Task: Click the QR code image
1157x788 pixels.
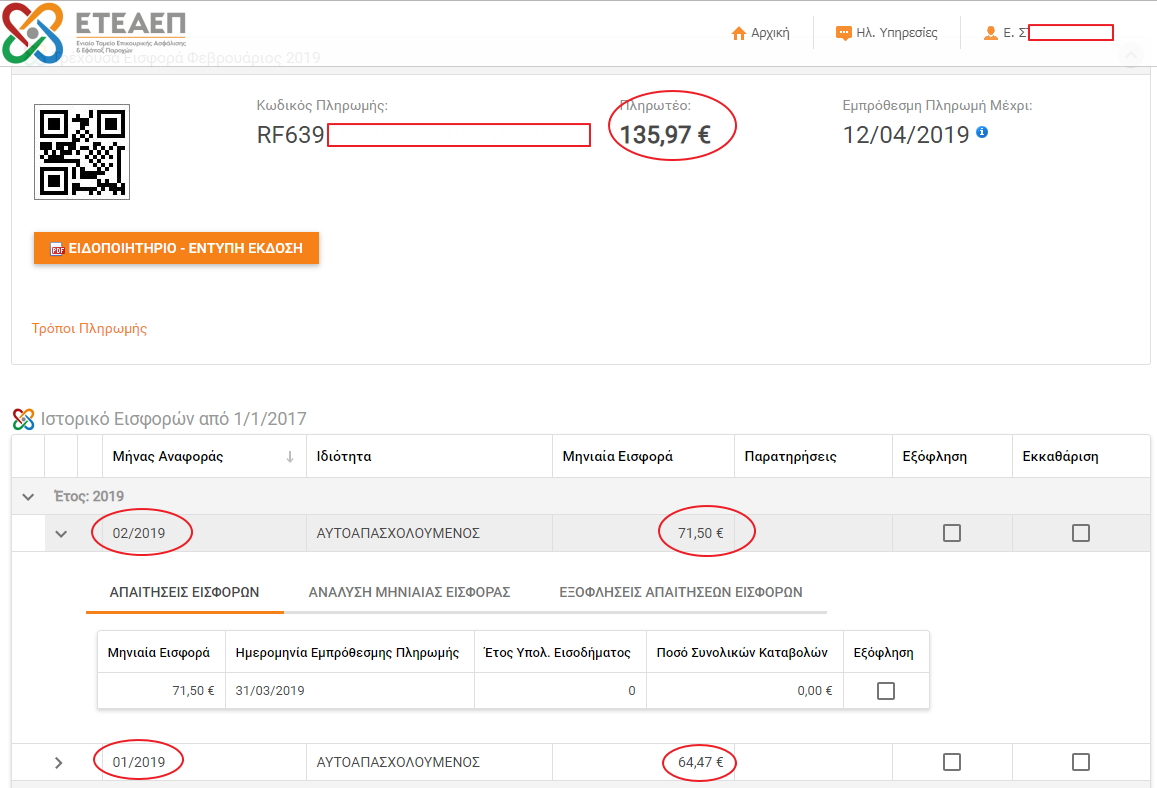Action: pos(82,152)
